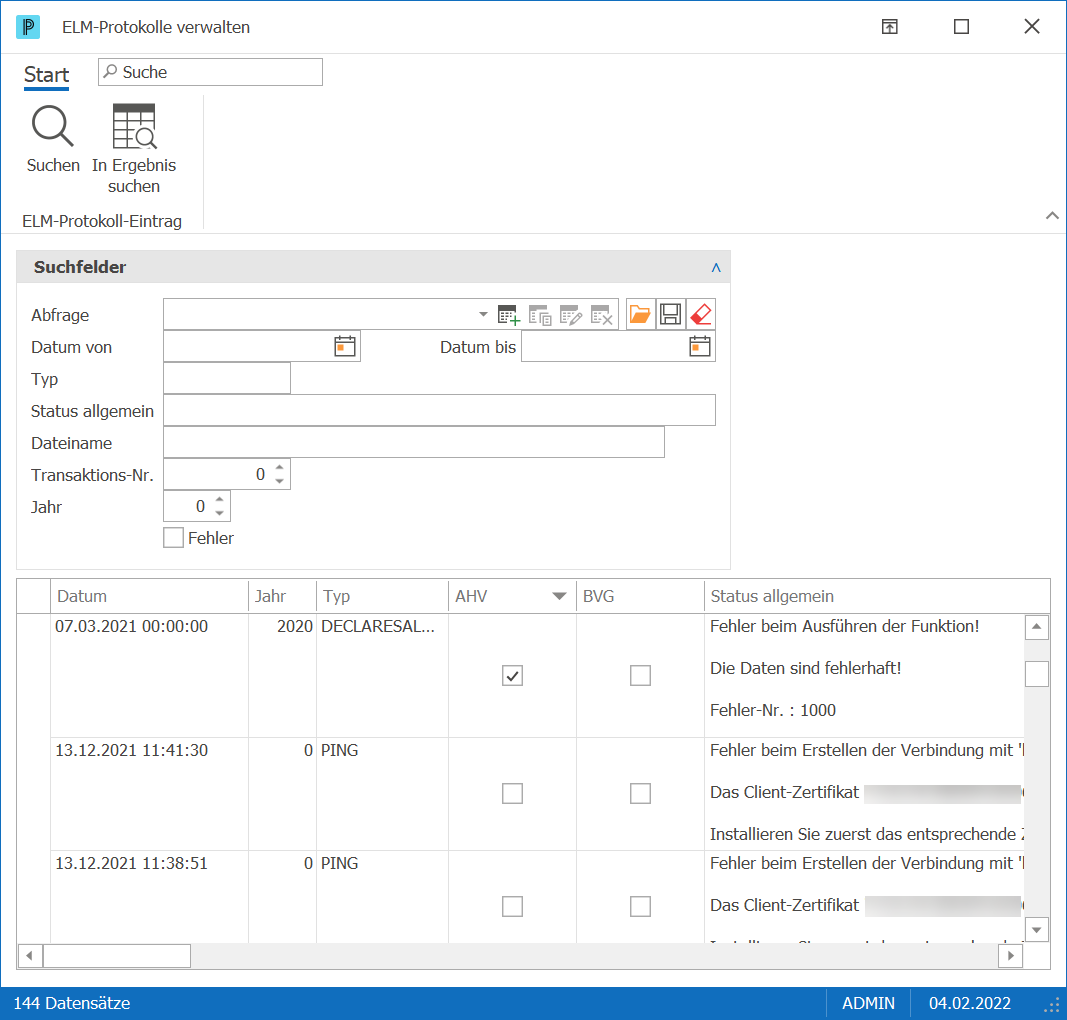Open the Datum bis calendar picker

click(x=700, y=346)
